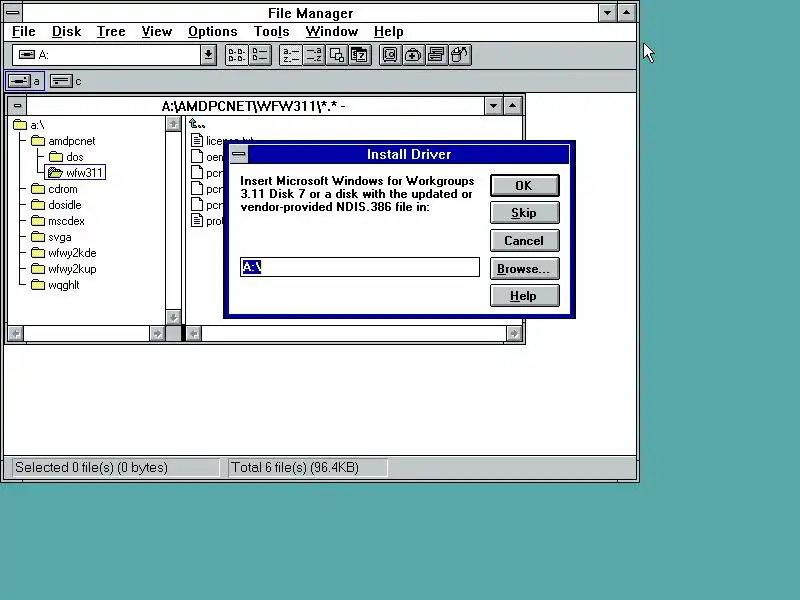This screenshot has width=800, height=600.
Task: Click tree pane horizontal scroll left arrow
Action: 16,333
